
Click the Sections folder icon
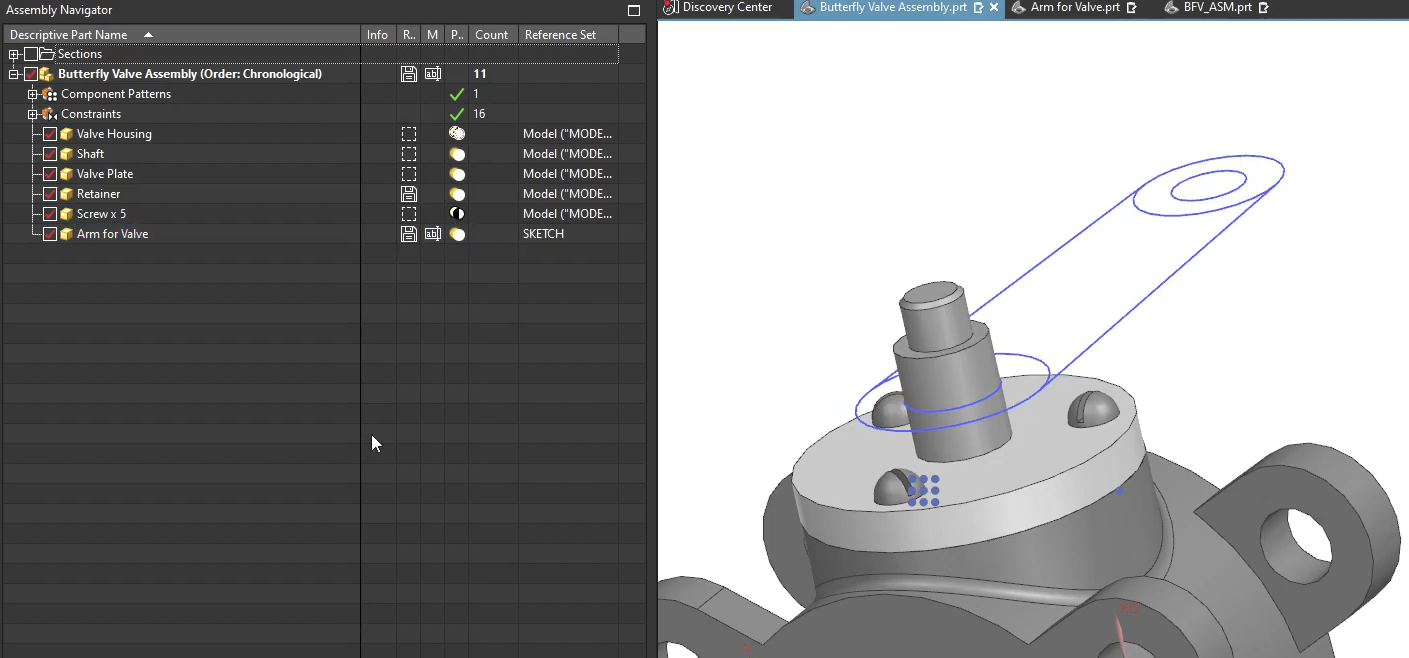click(x=47, y=54)
